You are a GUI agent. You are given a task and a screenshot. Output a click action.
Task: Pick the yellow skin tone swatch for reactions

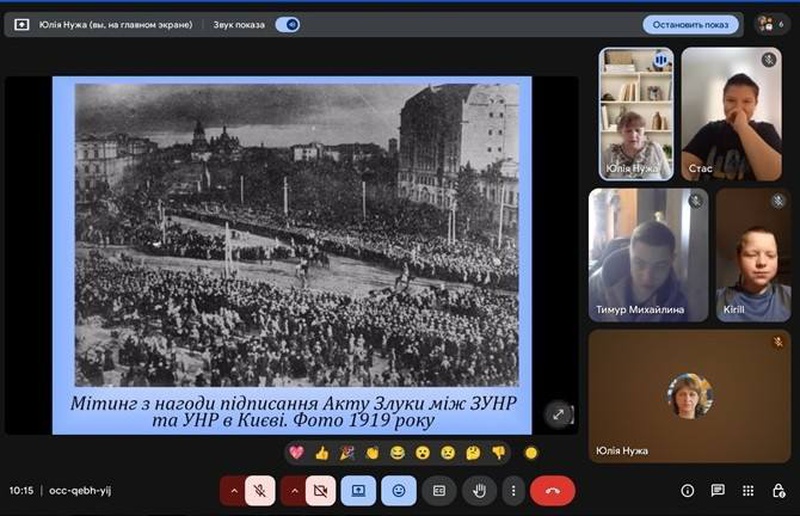click(531, 453)
